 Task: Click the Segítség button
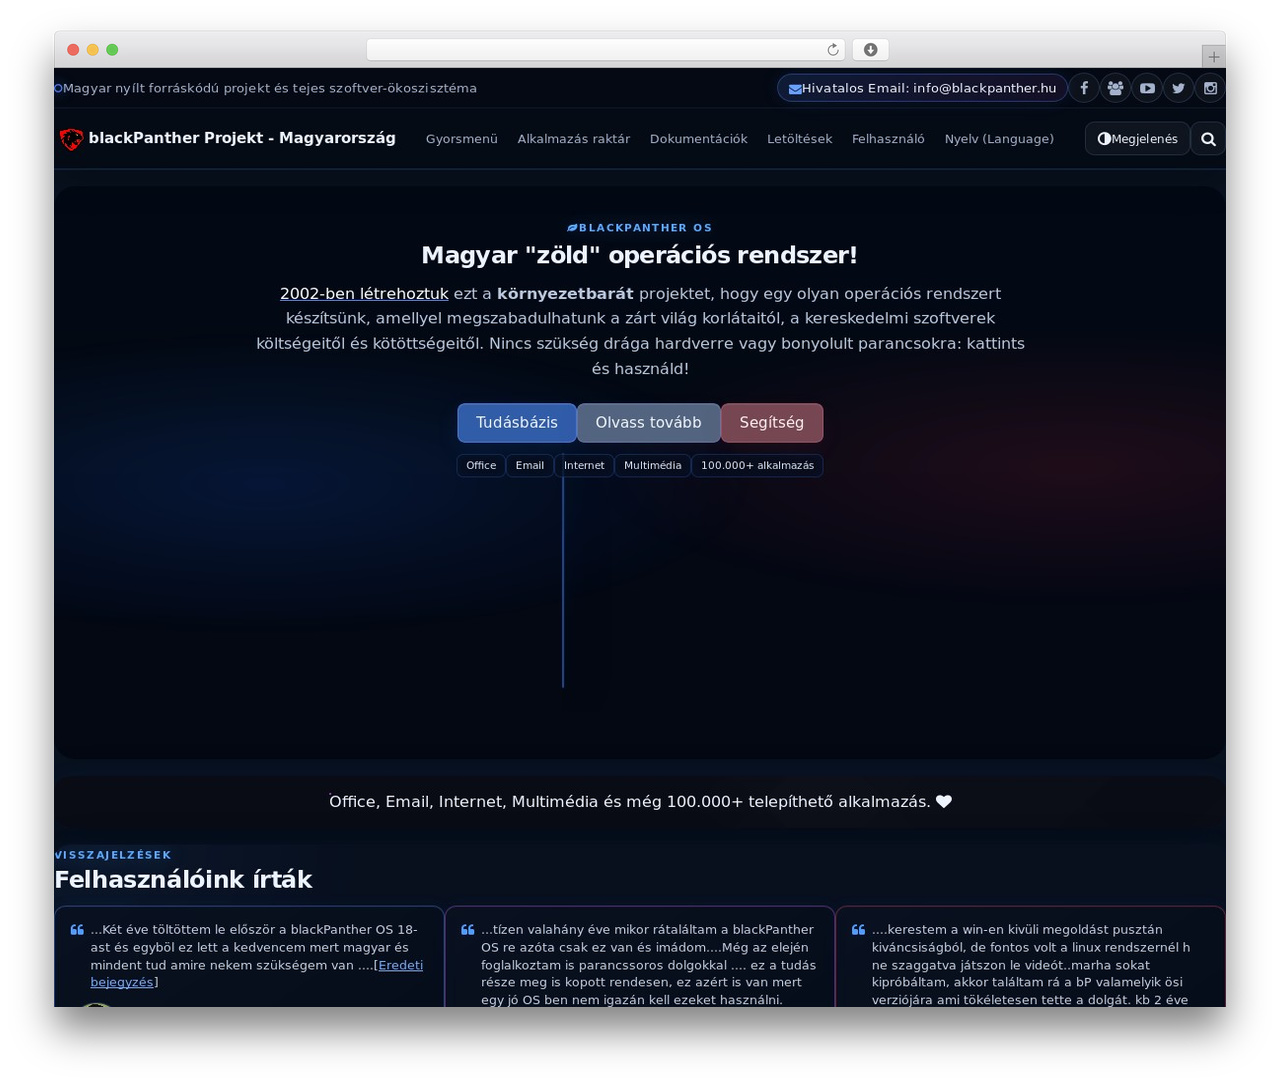pos(772,423)
